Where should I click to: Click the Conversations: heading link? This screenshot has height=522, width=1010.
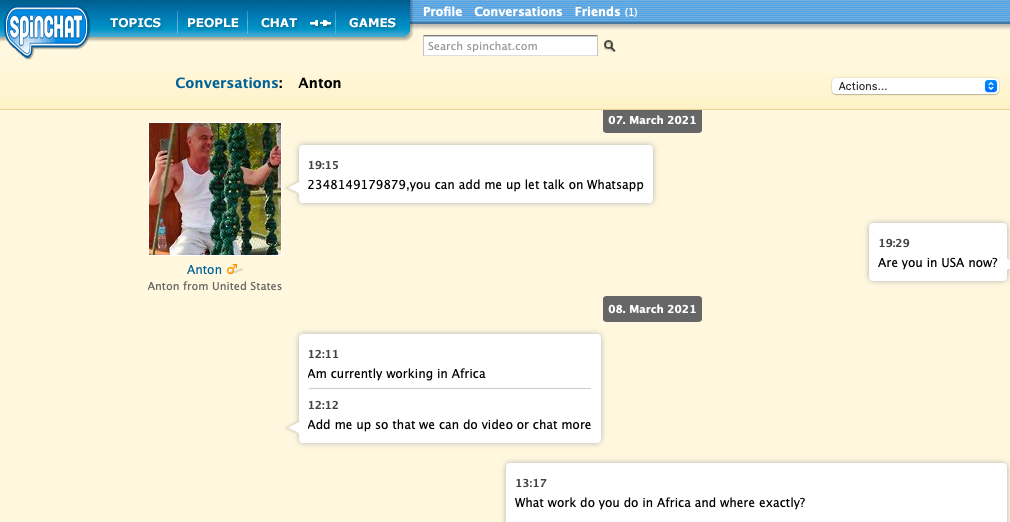tap(229, 83)
